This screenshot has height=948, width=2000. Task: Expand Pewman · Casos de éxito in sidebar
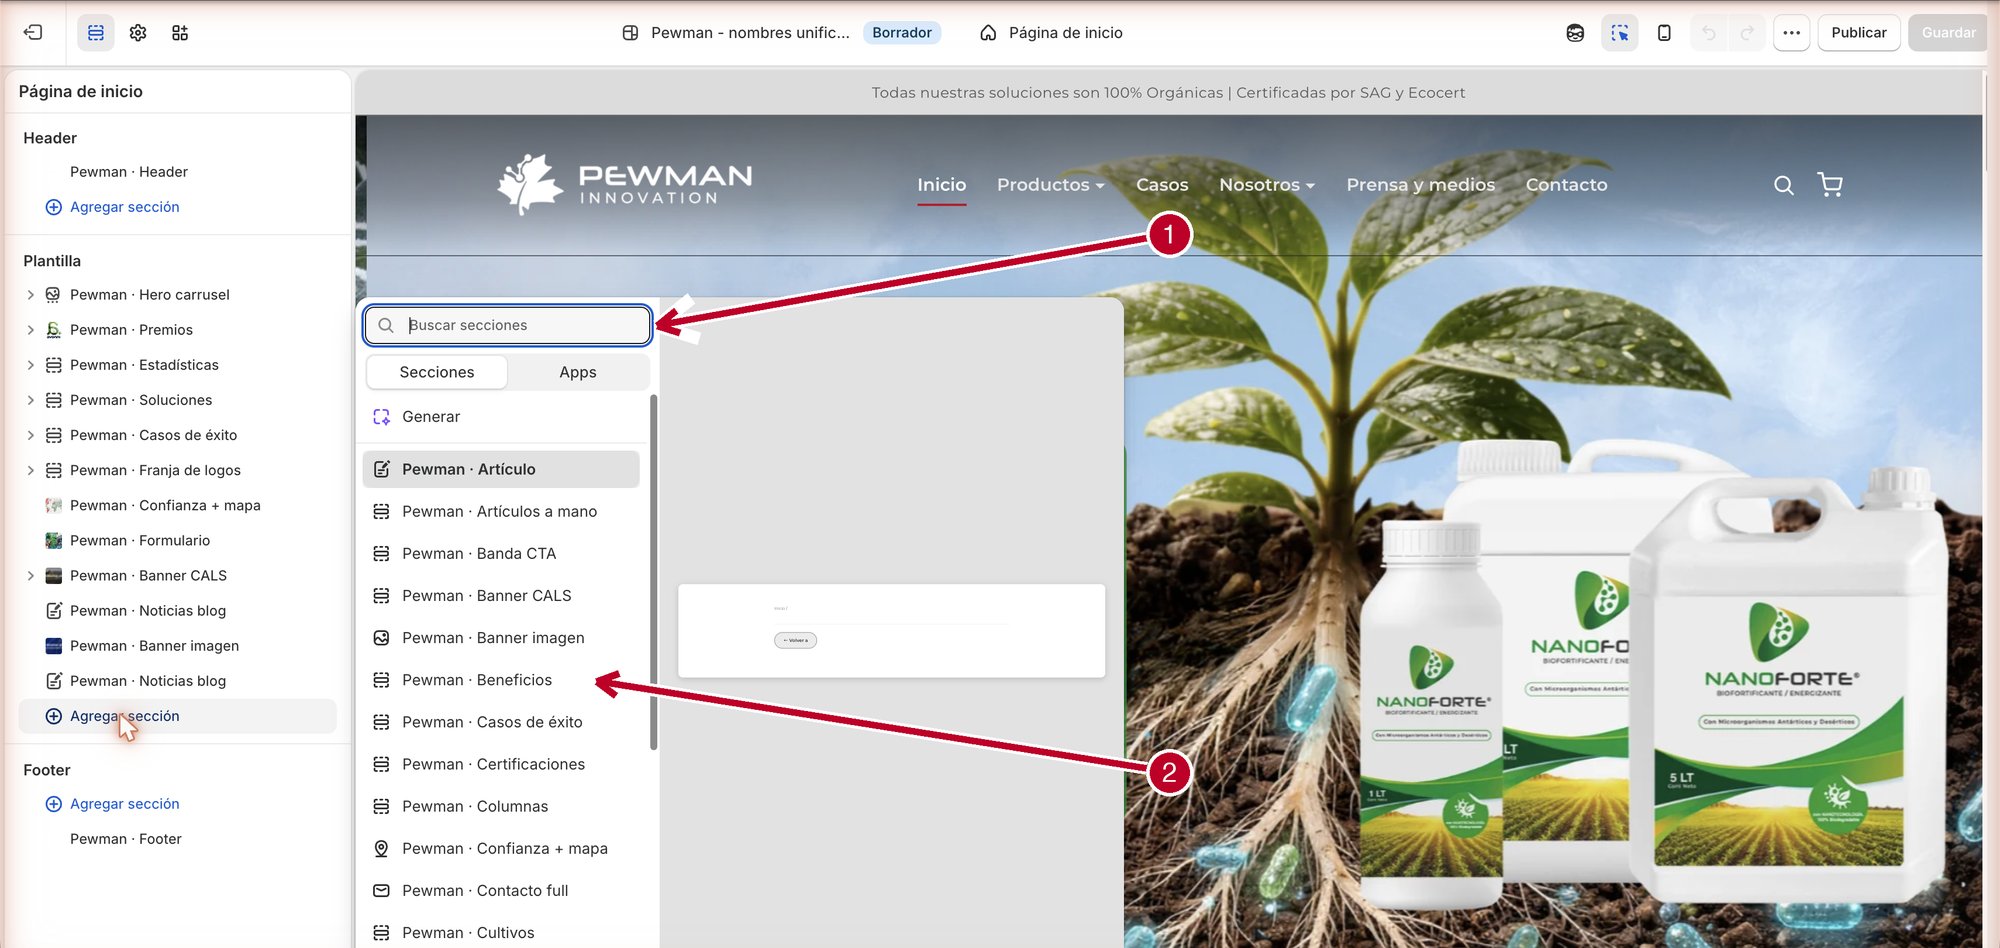[x=30, y=435]
